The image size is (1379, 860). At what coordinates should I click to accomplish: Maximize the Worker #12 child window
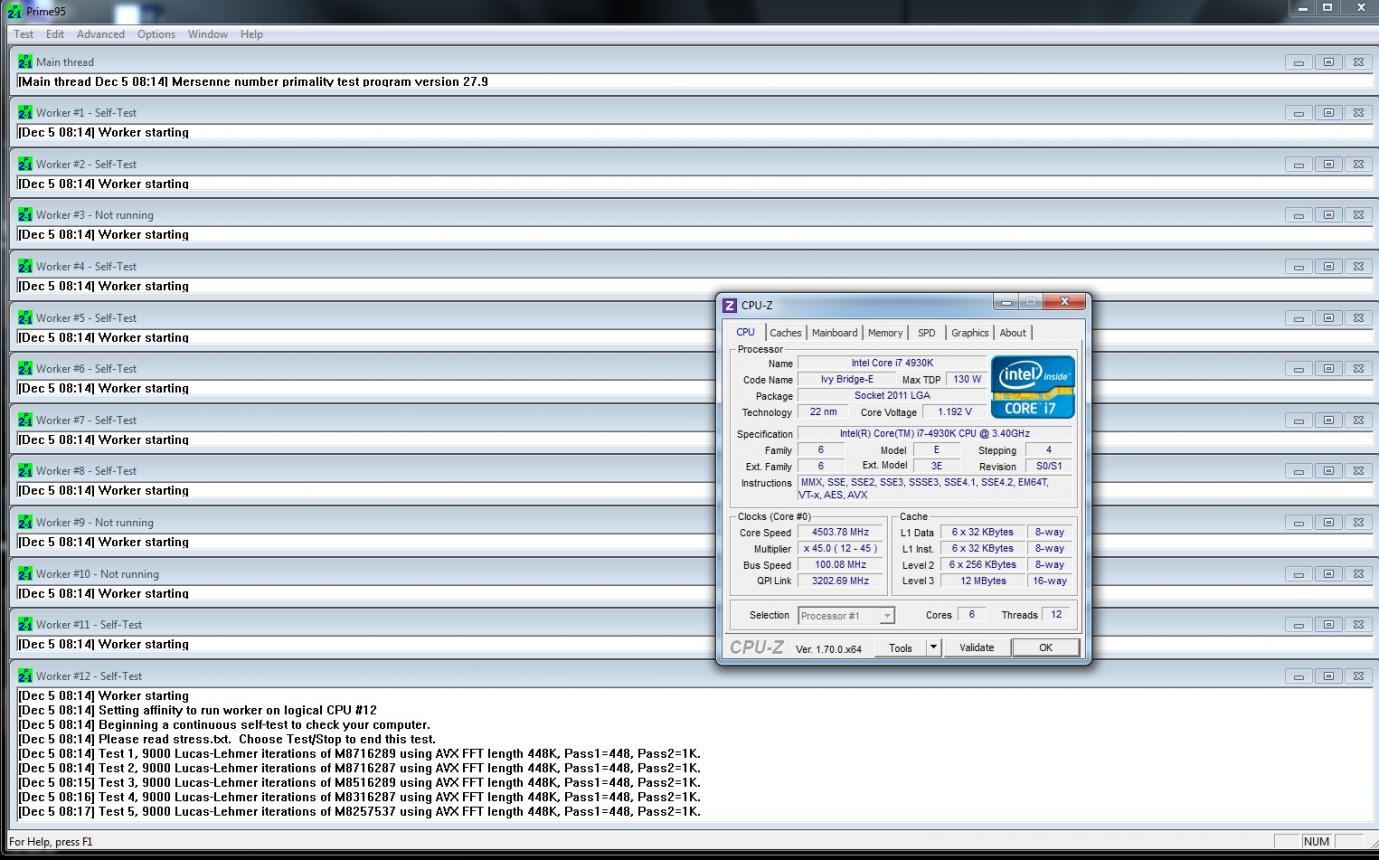pyautogui.click(x=1328, y=676)
